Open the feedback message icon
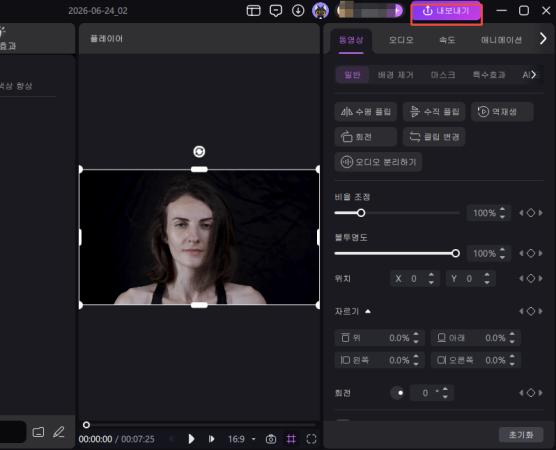Image resolution: width=556 pixels, height=450 pixels. click(x=276, y=11)
